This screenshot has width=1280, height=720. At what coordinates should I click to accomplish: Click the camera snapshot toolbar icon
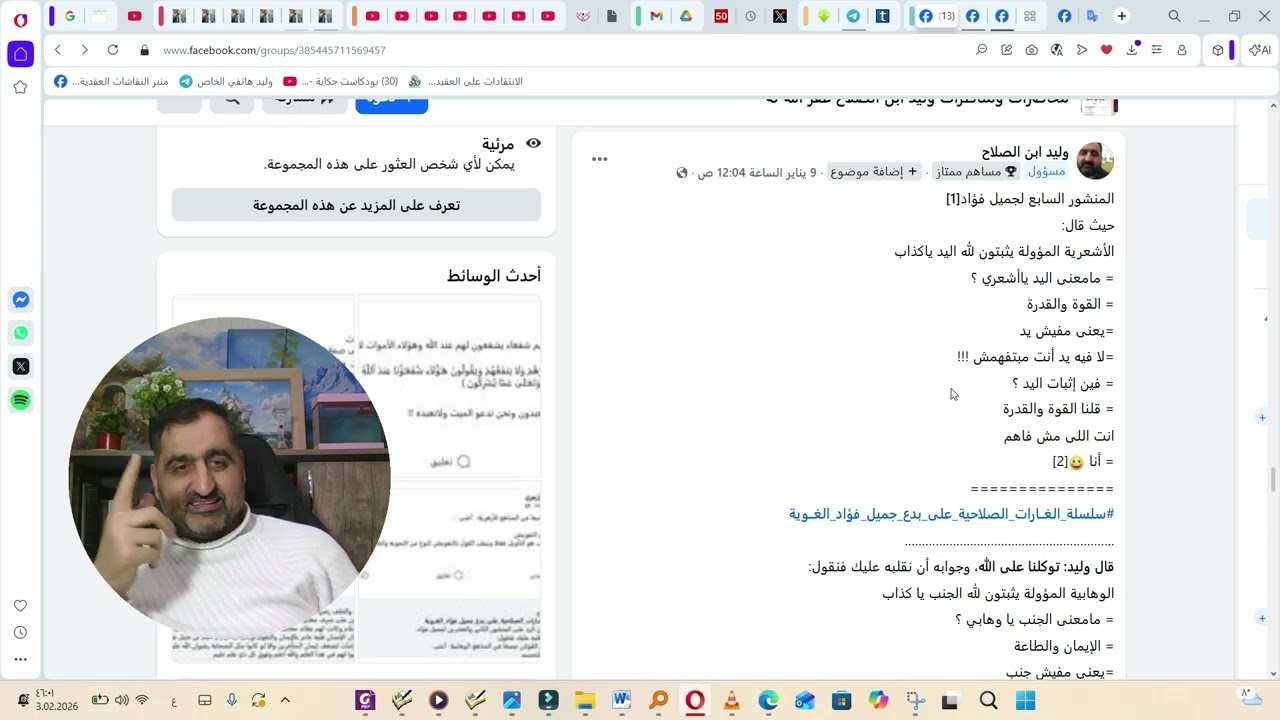click(x=1031, y=50)
